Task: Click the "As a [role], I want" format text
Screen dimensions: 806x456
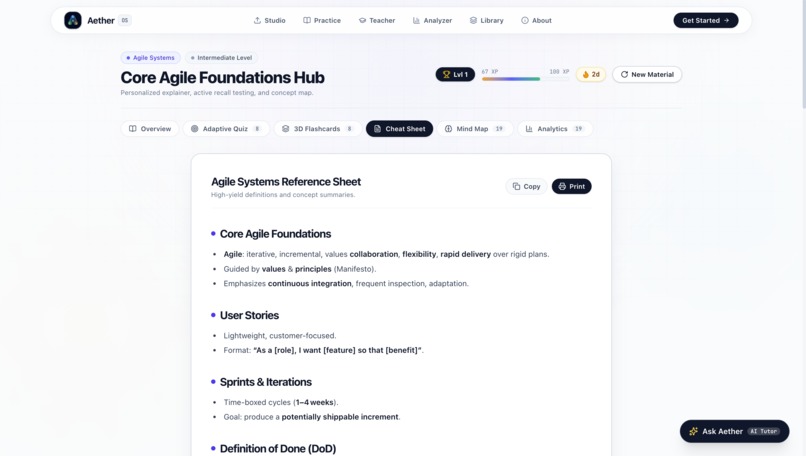Action: 337,350
